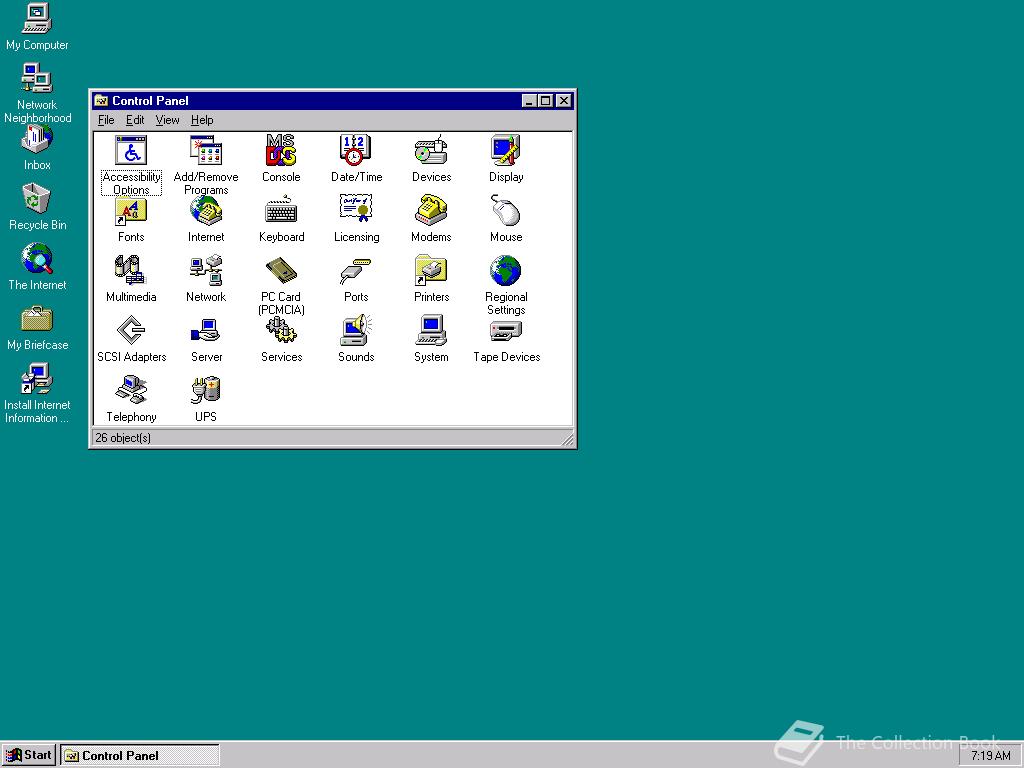Click the Network applet icon

tap(206, 270)
